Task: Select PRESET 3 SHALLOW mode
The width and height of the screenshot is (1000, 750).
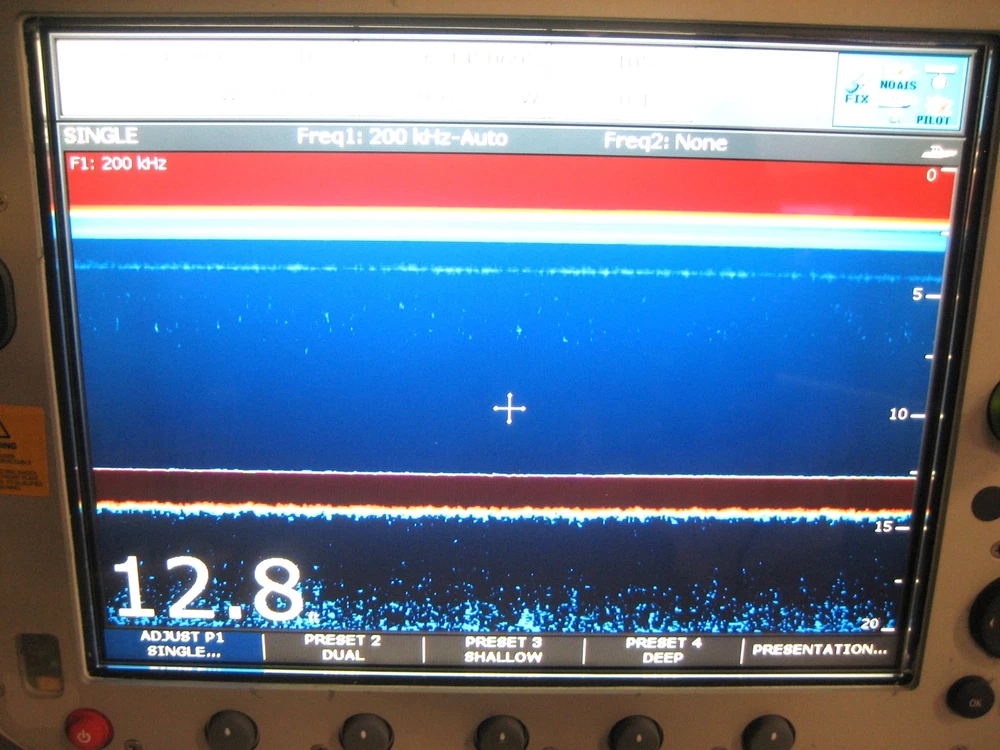Action: [503, 648]
